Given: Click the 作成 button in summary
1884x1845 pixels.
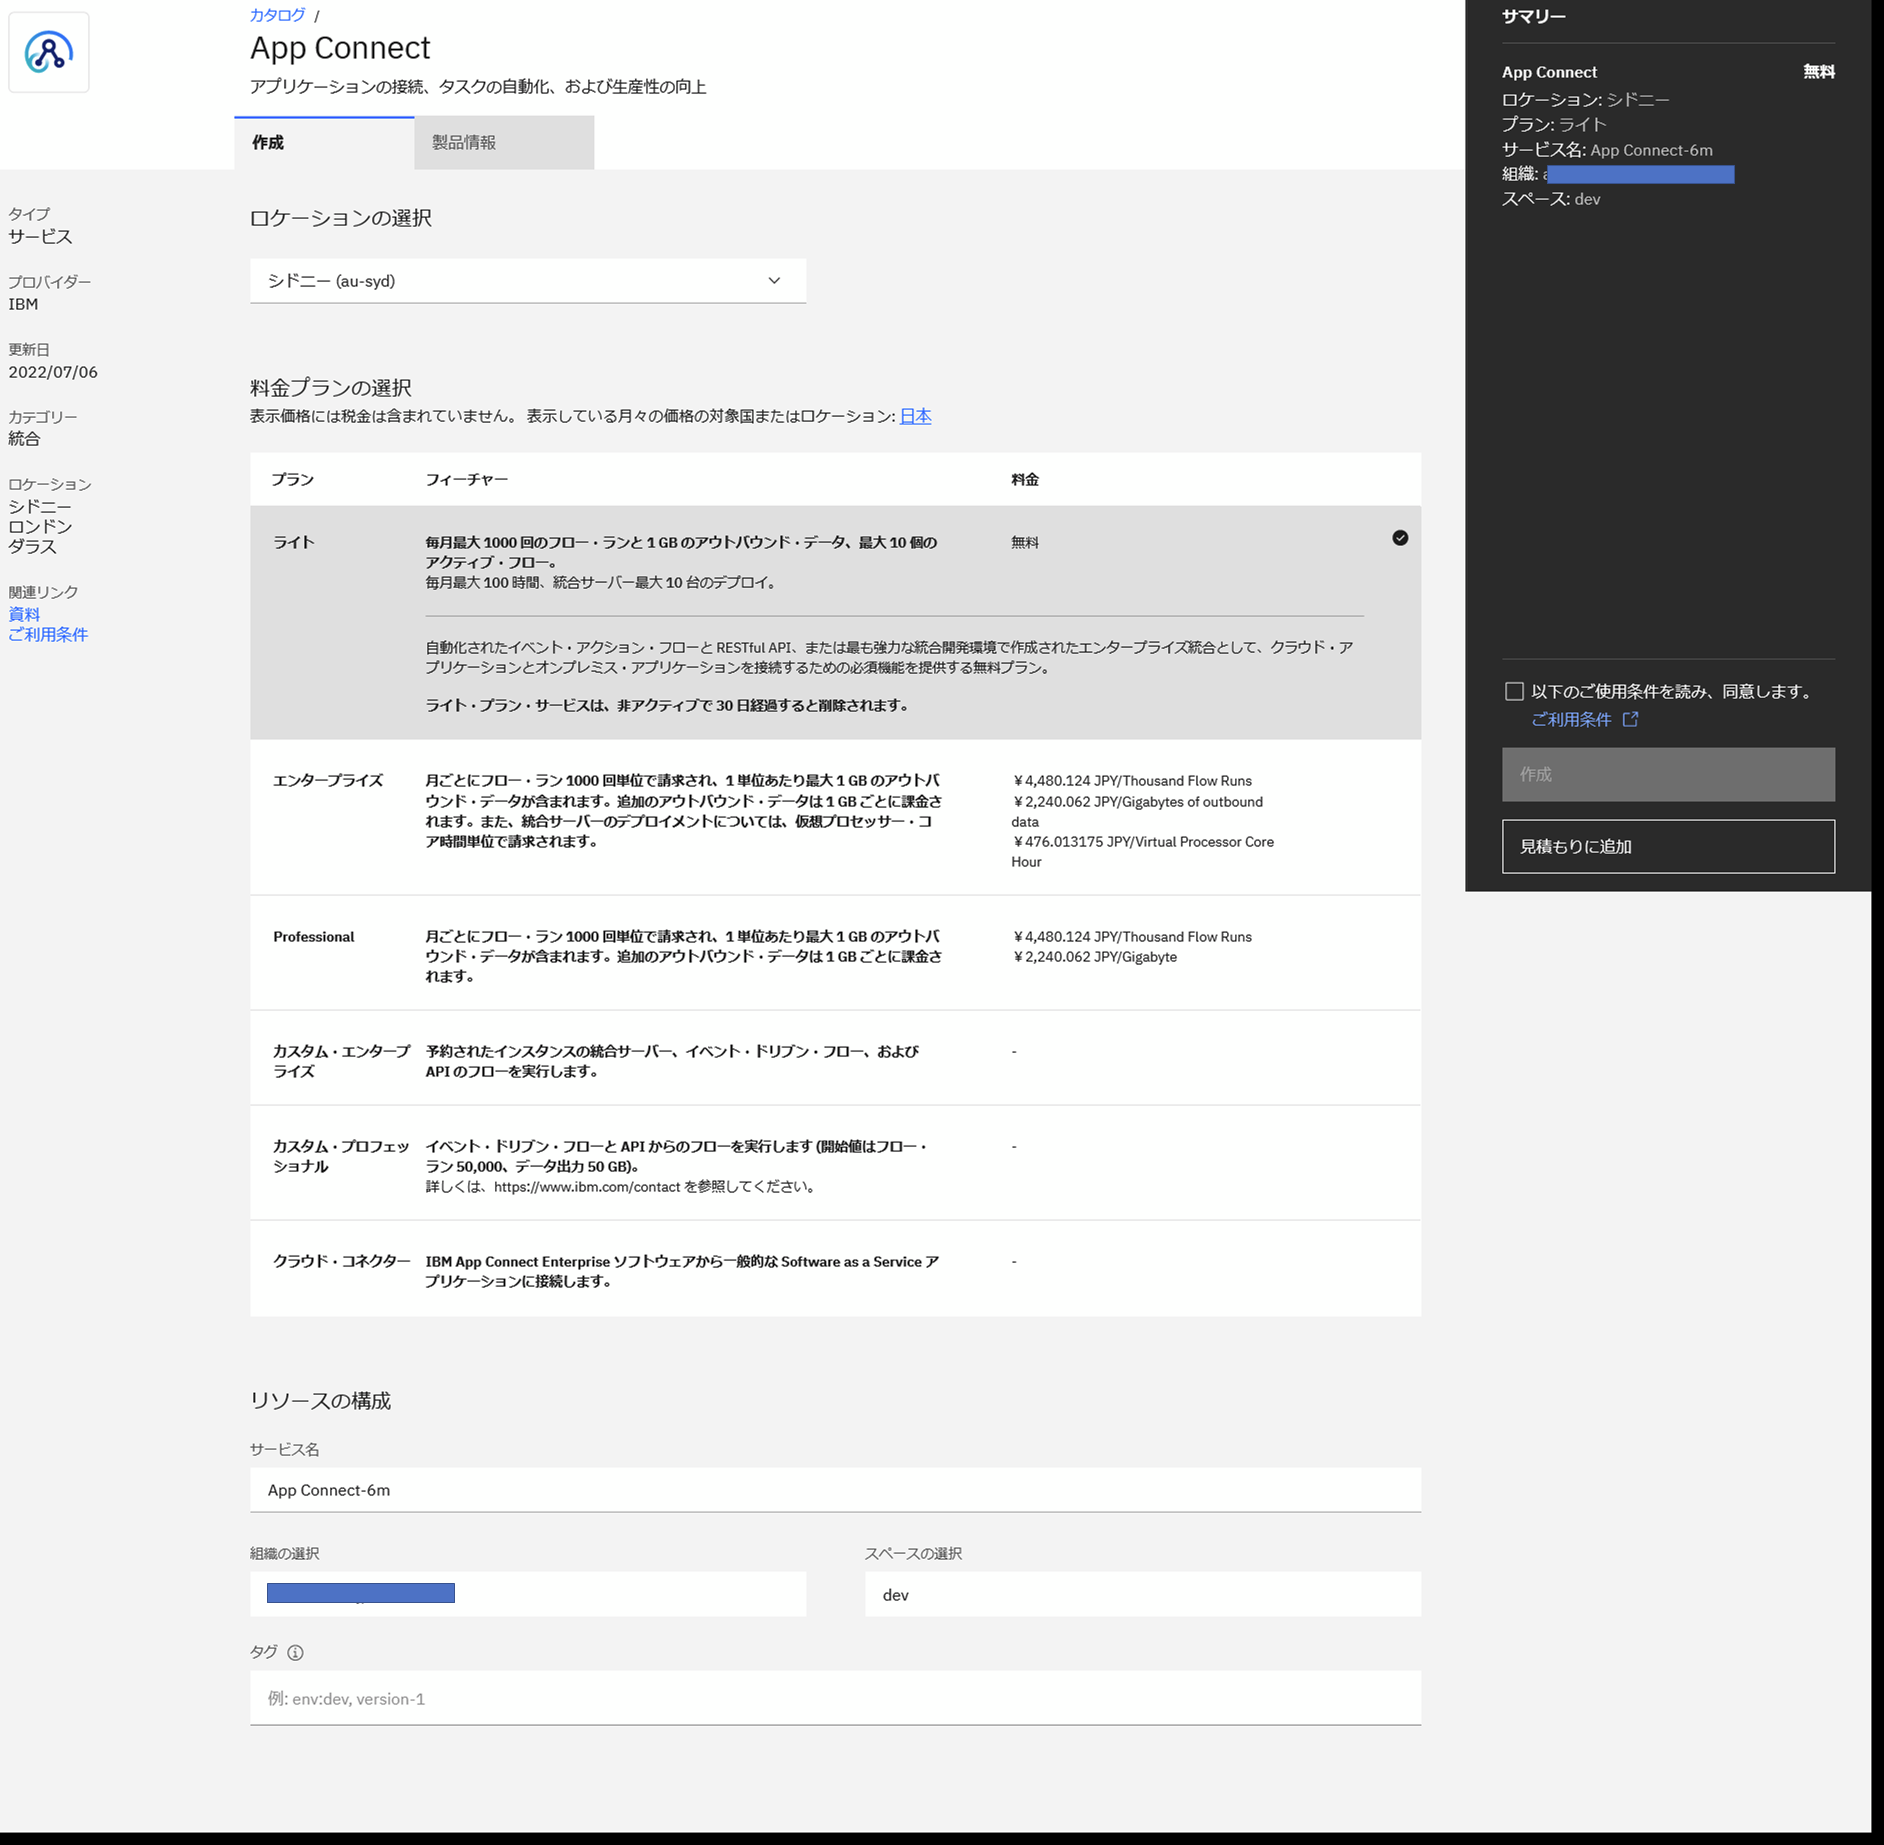Looking at the screenshot, I should point(1668,774).
